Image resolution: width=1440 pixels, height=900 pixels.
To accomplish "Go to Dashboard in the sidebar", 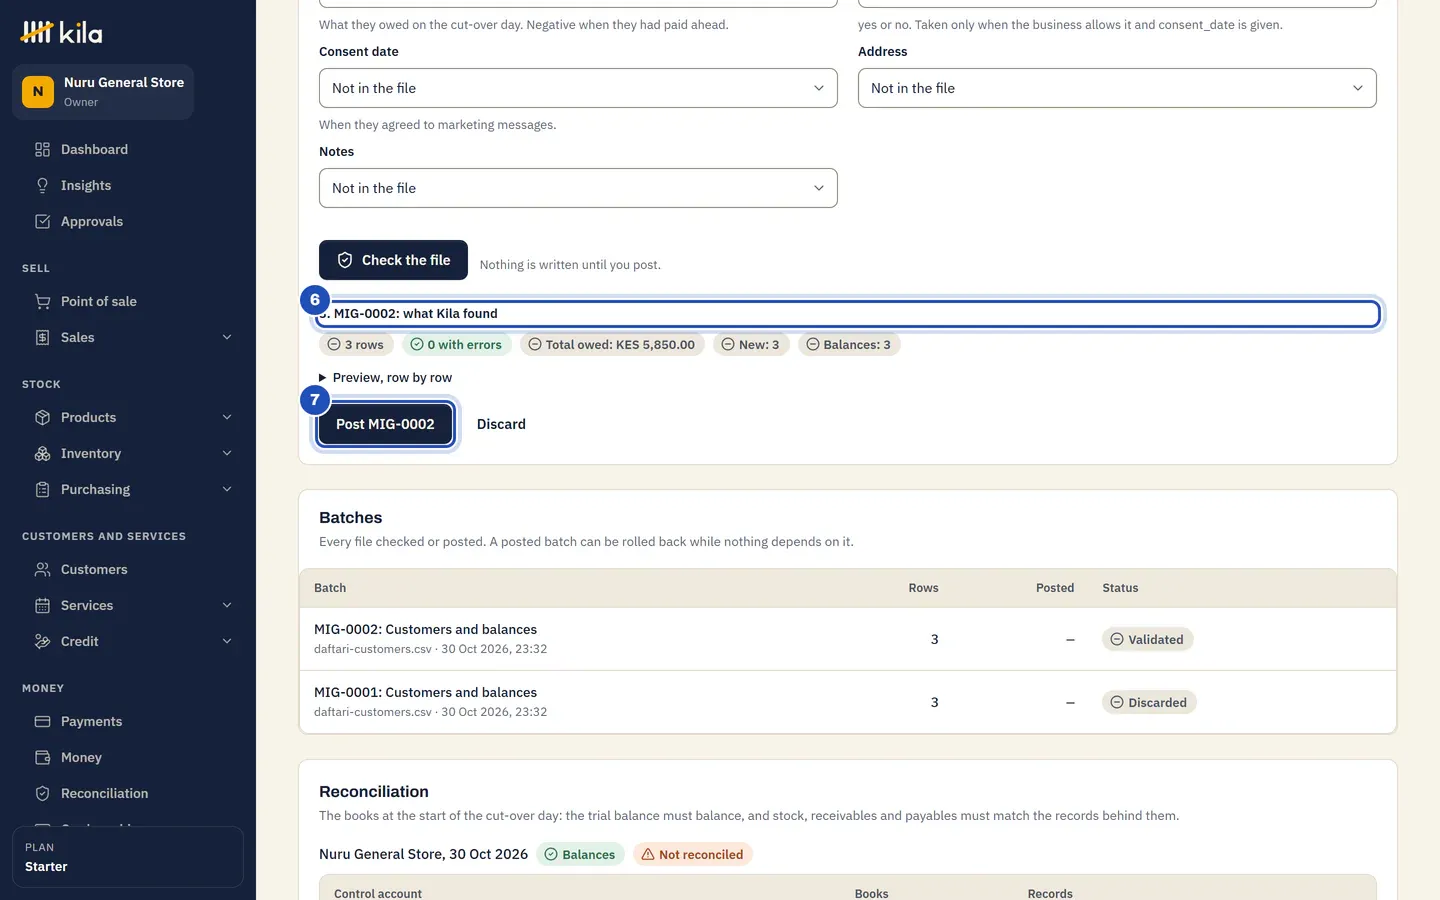I will 128,149.
